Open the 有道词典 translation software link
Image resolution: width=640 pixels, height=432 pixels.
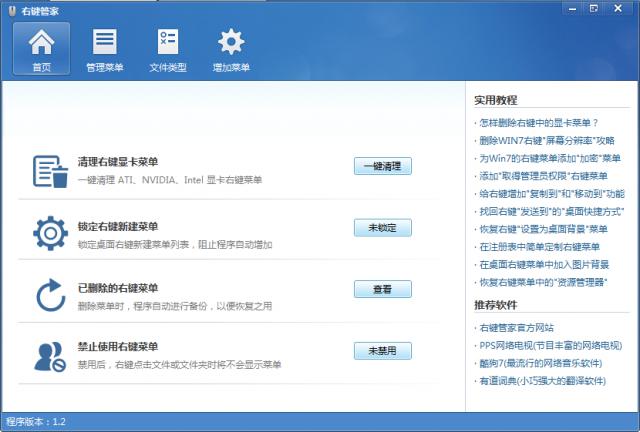tap(542, 381)
